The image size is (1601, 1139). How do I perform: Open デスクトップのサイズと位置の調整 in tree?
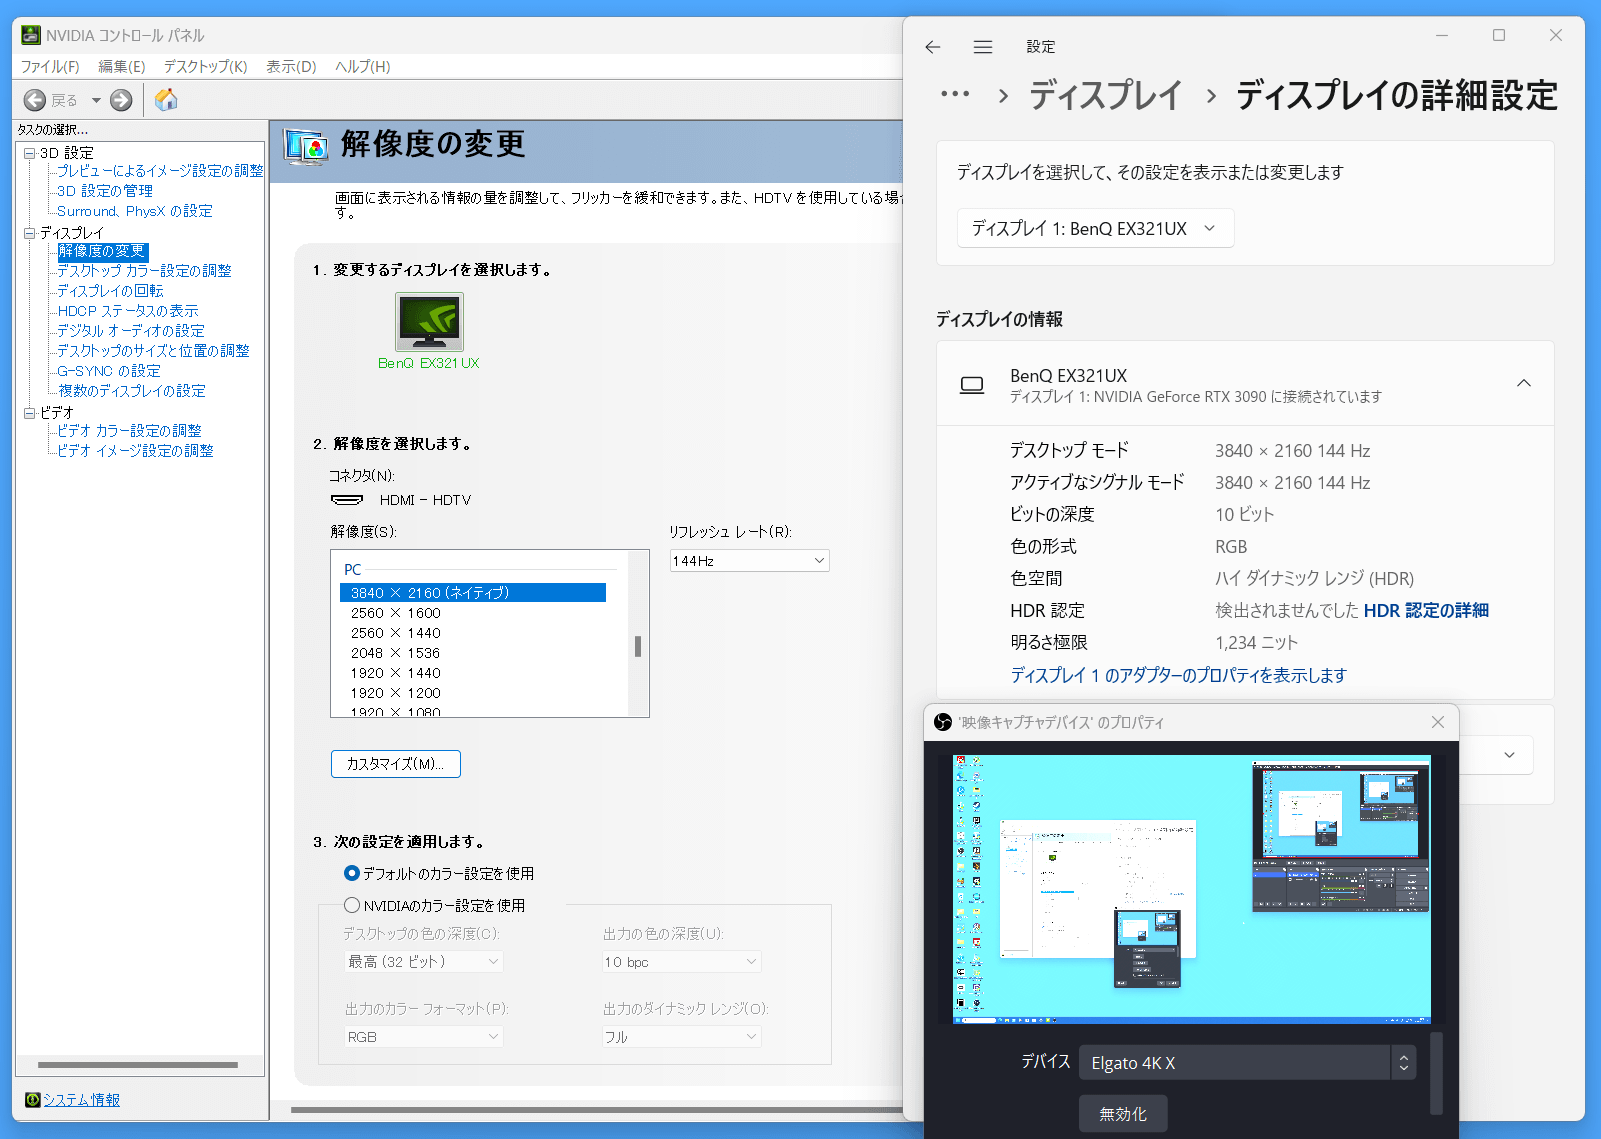[153, 351]
